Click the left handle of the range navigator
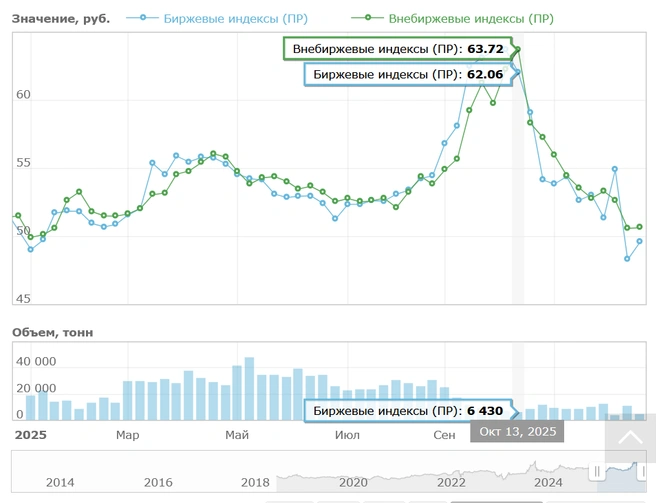The width and height of the screenshot is (656, 503). click(597, 472)
